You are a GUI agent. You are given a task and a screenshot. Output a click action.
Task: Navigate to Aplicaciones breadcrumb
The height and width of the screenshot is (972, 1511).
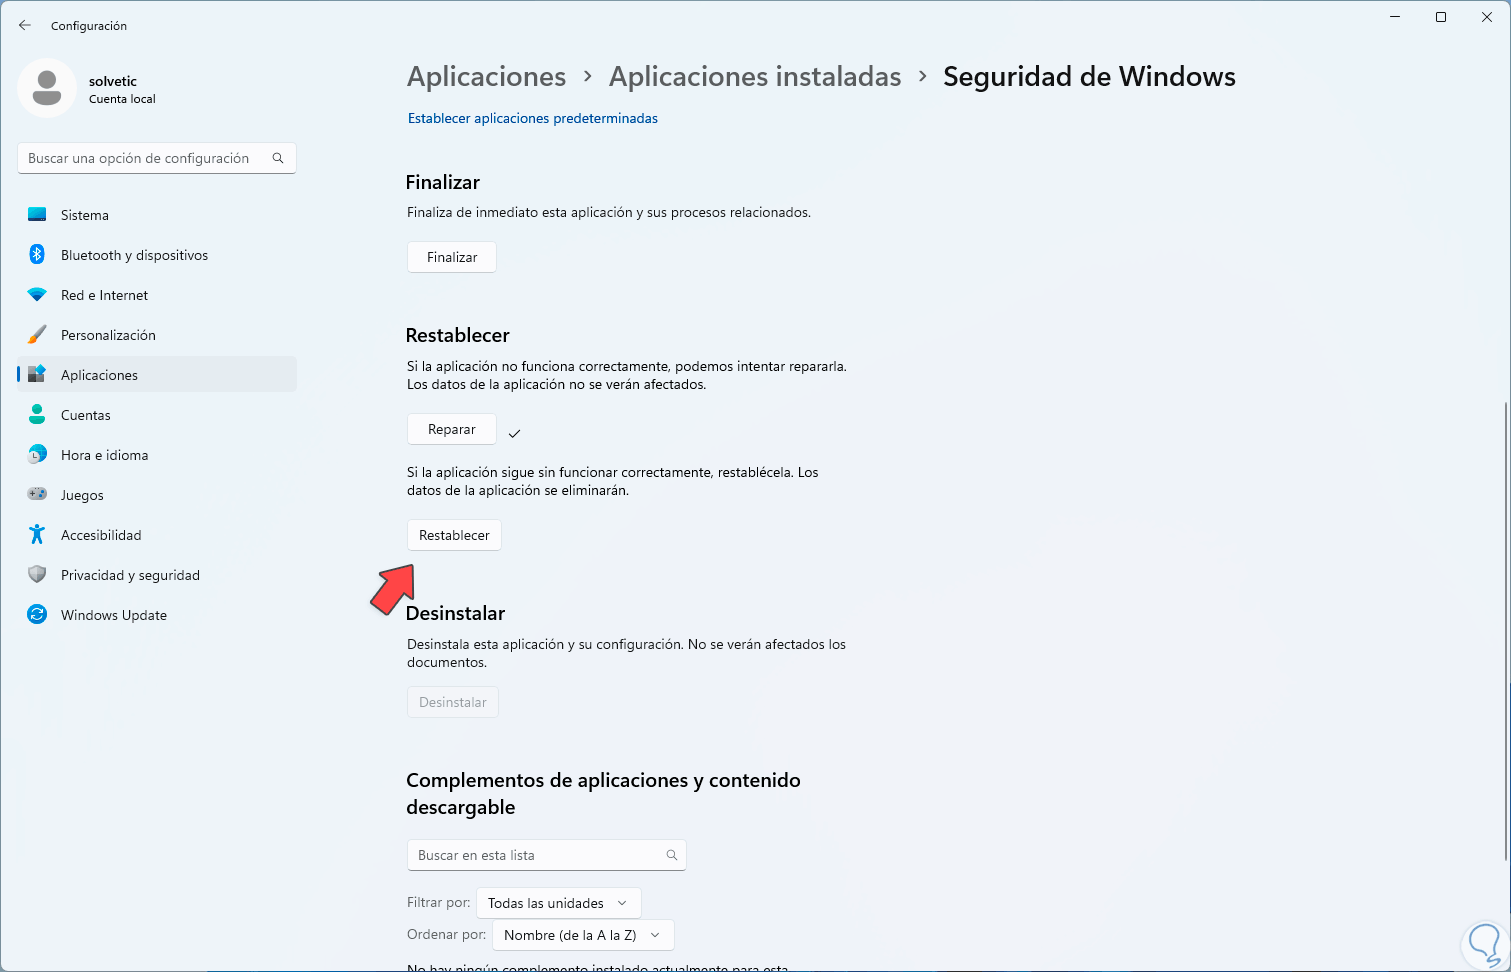pos(487,76)
